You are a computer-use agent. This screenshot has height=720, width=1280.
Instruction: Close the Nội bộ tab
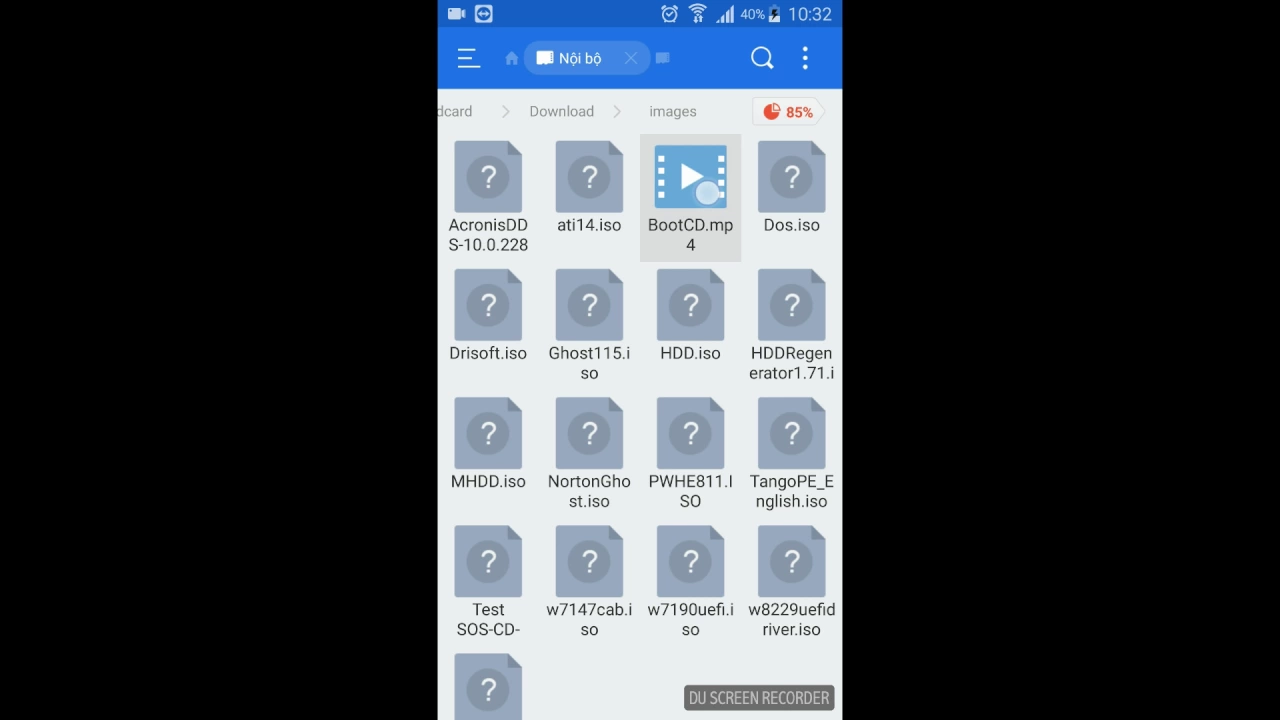(x=631, y=58)
